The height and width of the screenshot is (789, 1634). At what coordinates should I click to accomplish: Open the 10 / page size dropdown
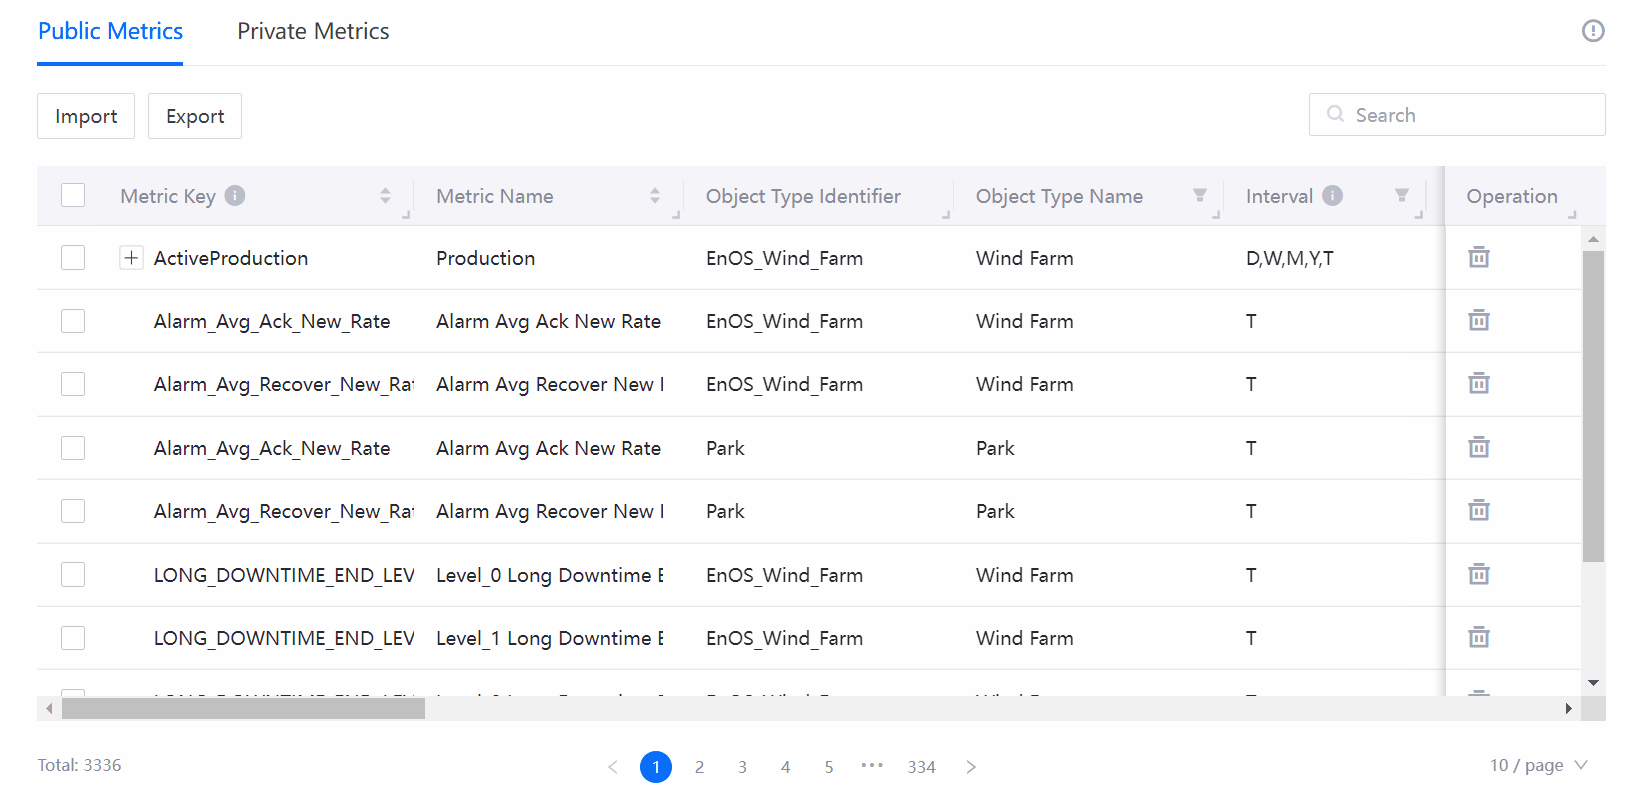pos(1537,765)
